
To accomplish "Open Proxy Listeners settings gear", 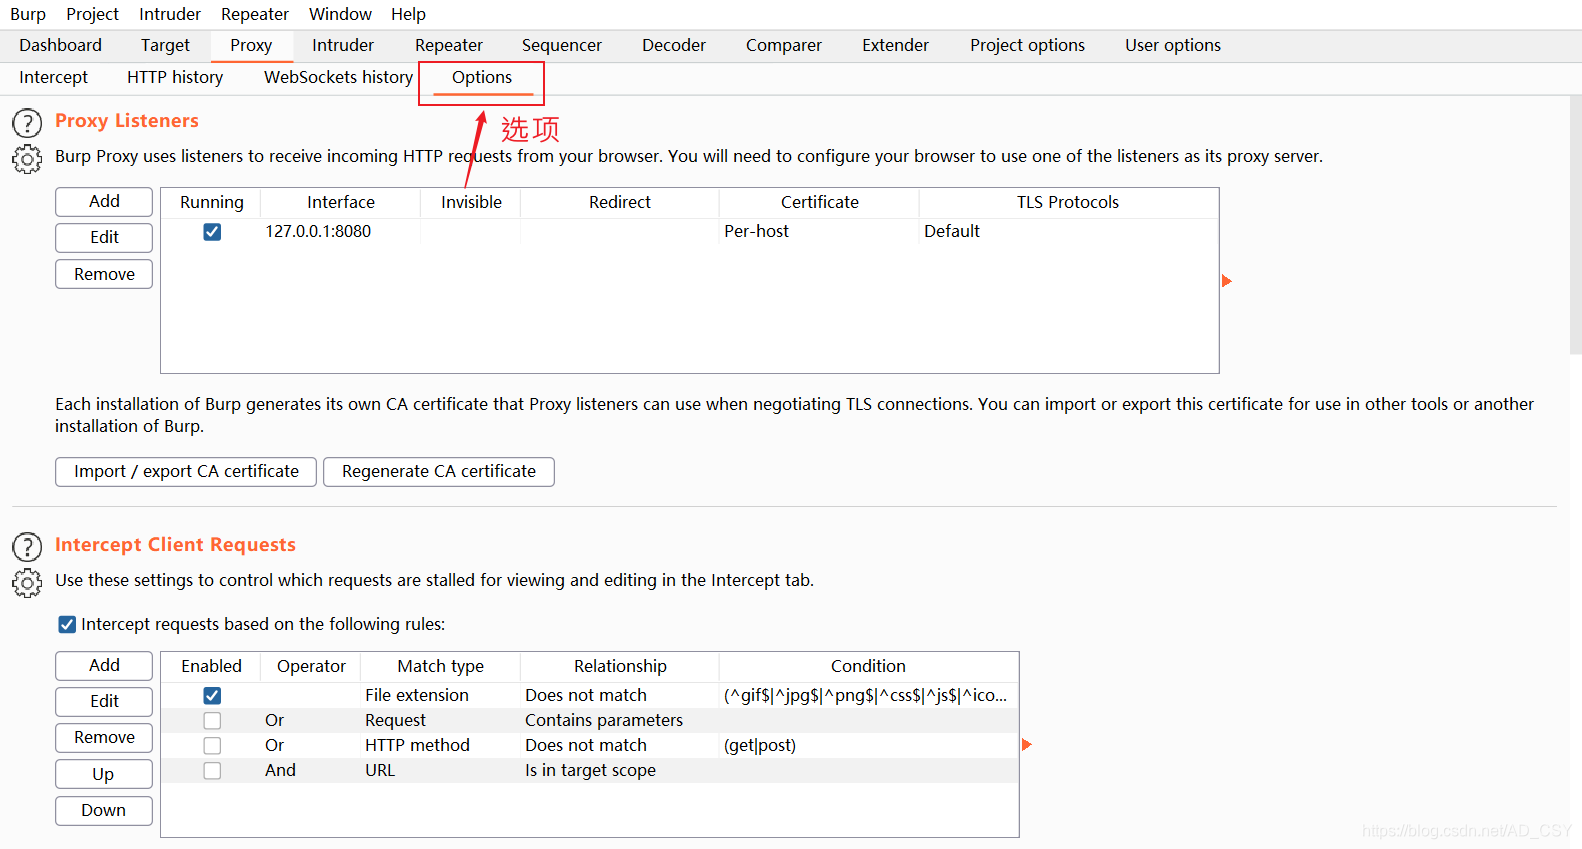I will [x=27, y=159].
